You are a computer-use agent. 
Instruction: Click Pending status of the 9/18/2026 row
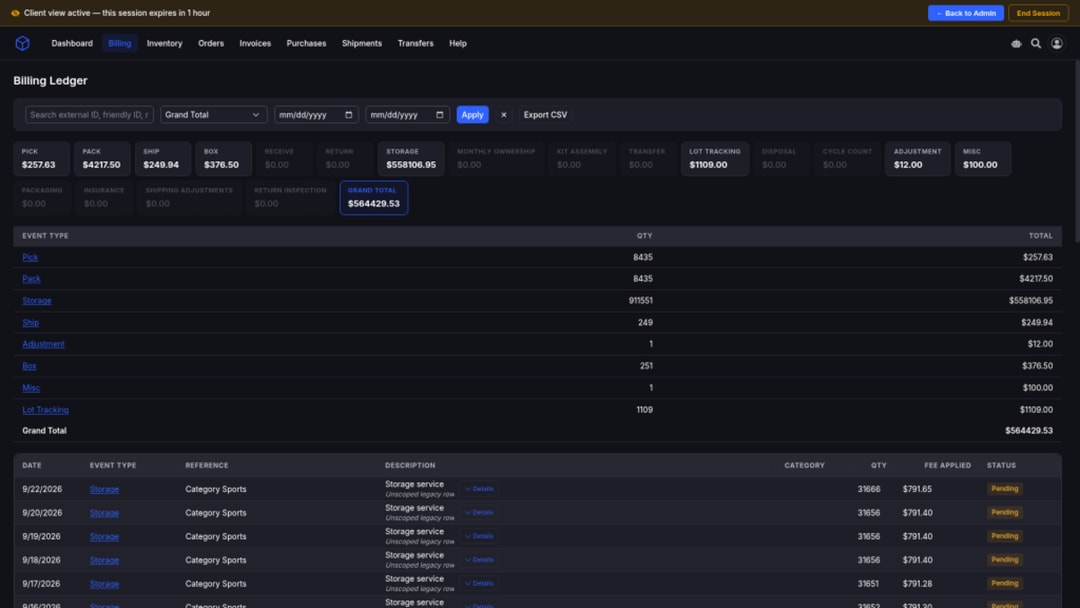point(1004,560)
